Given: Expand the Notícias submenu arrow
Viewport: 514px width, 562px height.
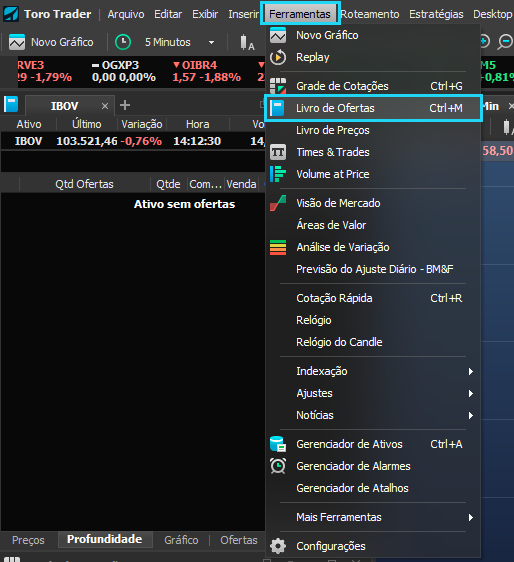Looking at the screenshot, I should (471, 415).
